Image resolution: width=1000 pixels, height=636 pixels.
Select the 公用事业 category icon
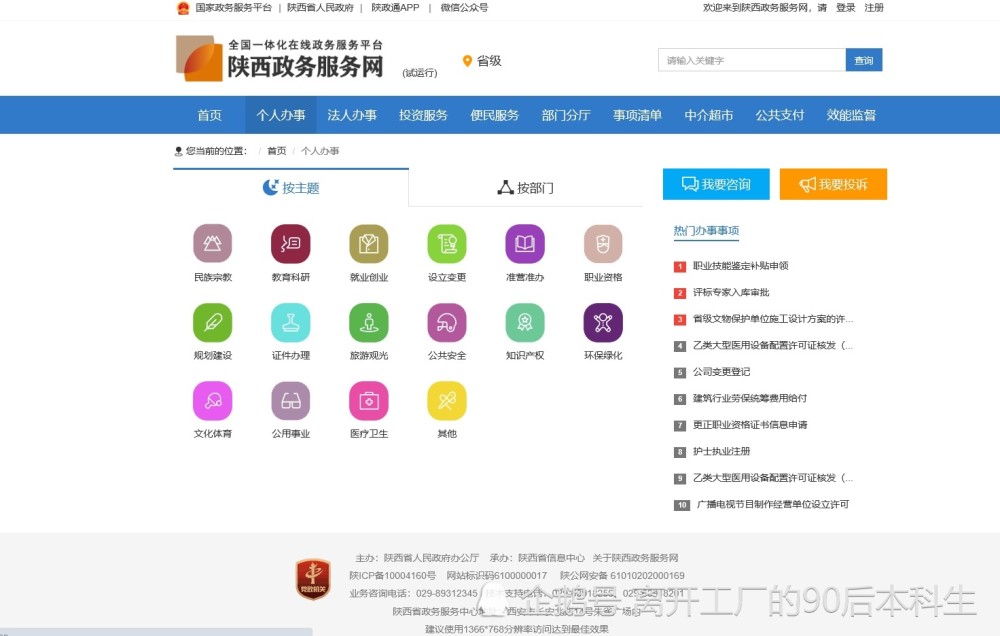(x=291, y=401)
